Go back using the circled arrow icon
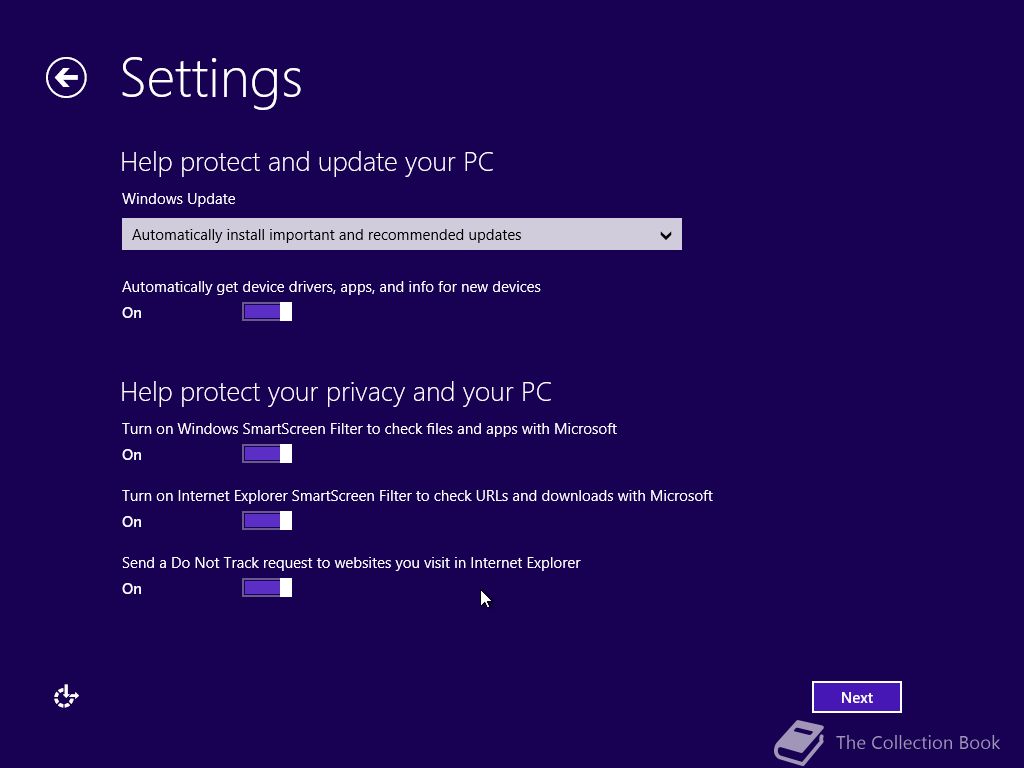The width and height of the screenshot is (1024, 768). pyautogui.click(x=66, y=78)
